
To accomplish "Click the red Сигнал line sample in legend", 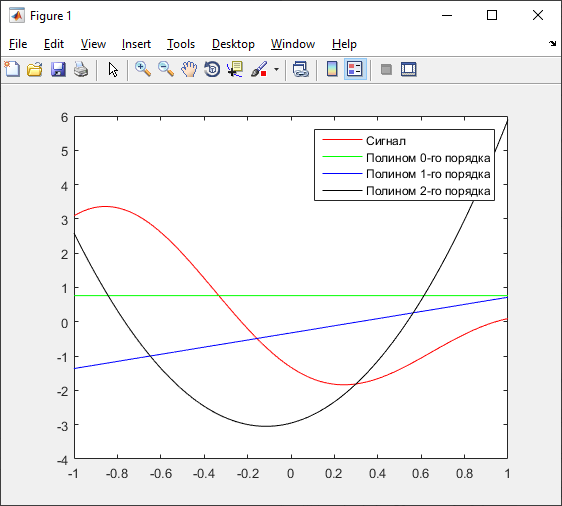I will click(342, 140).
